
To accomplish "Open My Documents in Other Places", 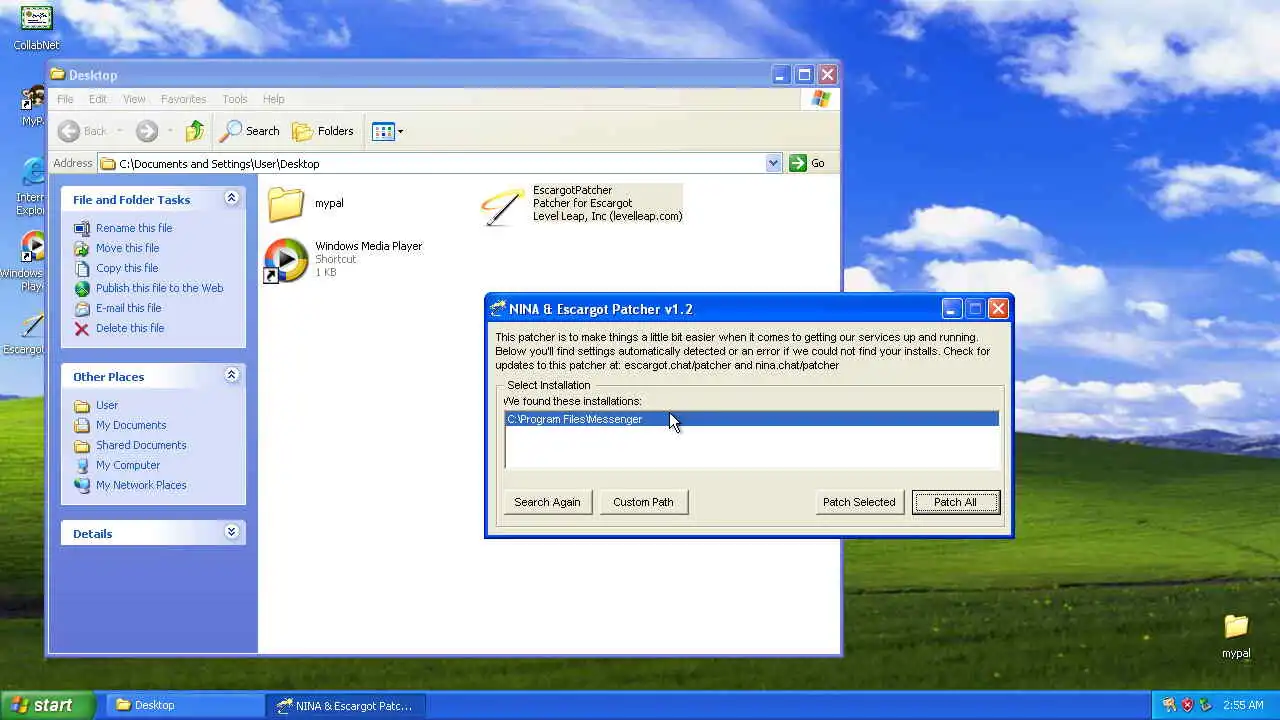I will point(131,425).
